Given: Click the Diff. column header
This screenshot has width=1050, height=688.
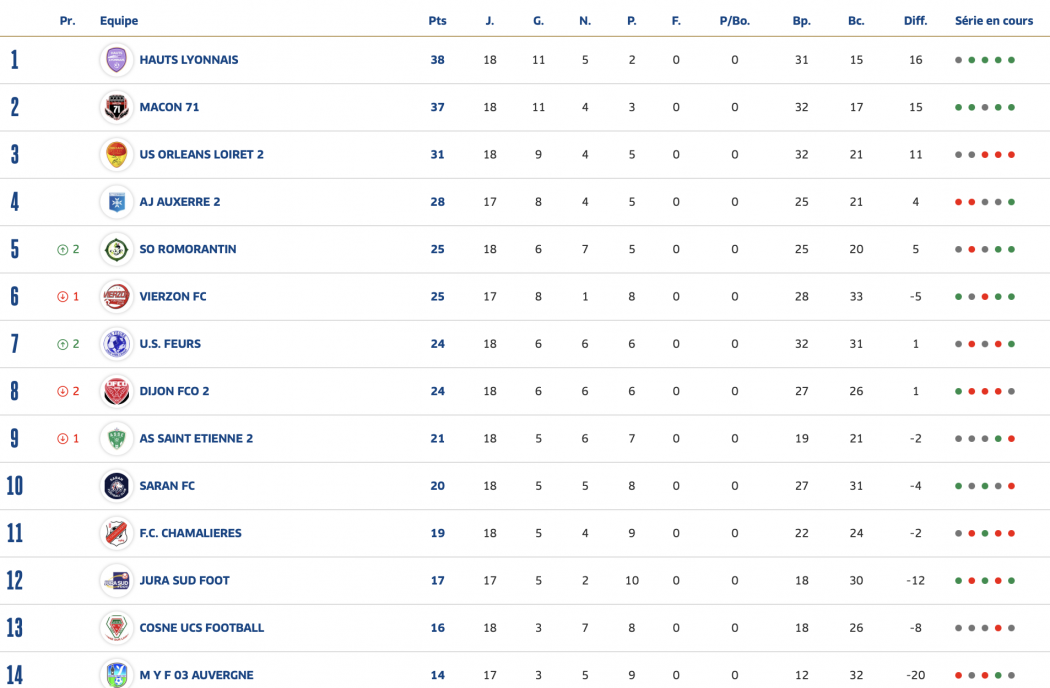Looking at the screenshot, I should coord(915,21).
